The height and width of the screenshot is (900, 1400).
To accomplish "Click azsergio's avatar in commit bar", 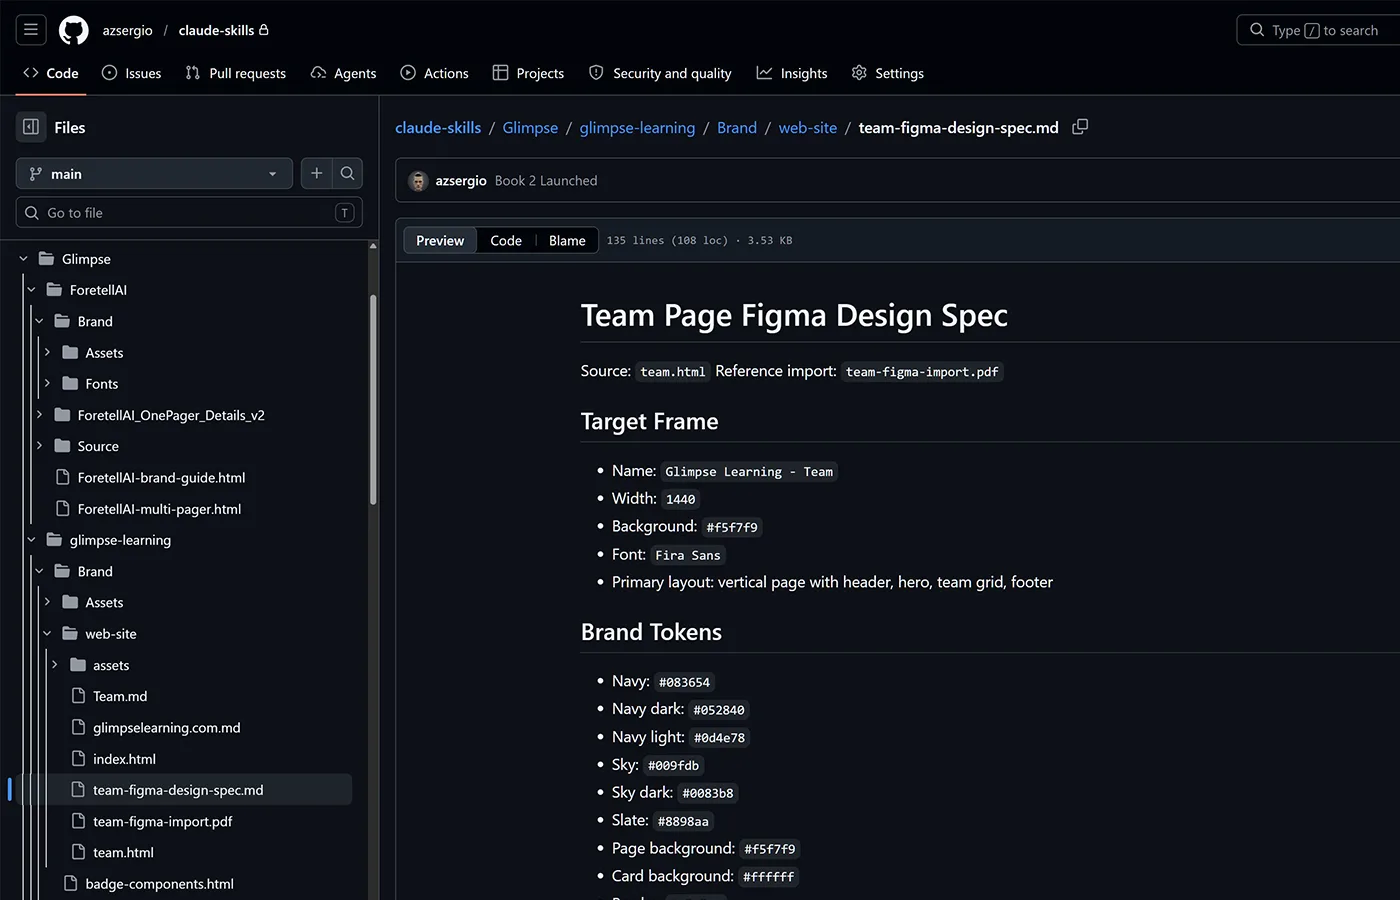I will pos(418,181).
